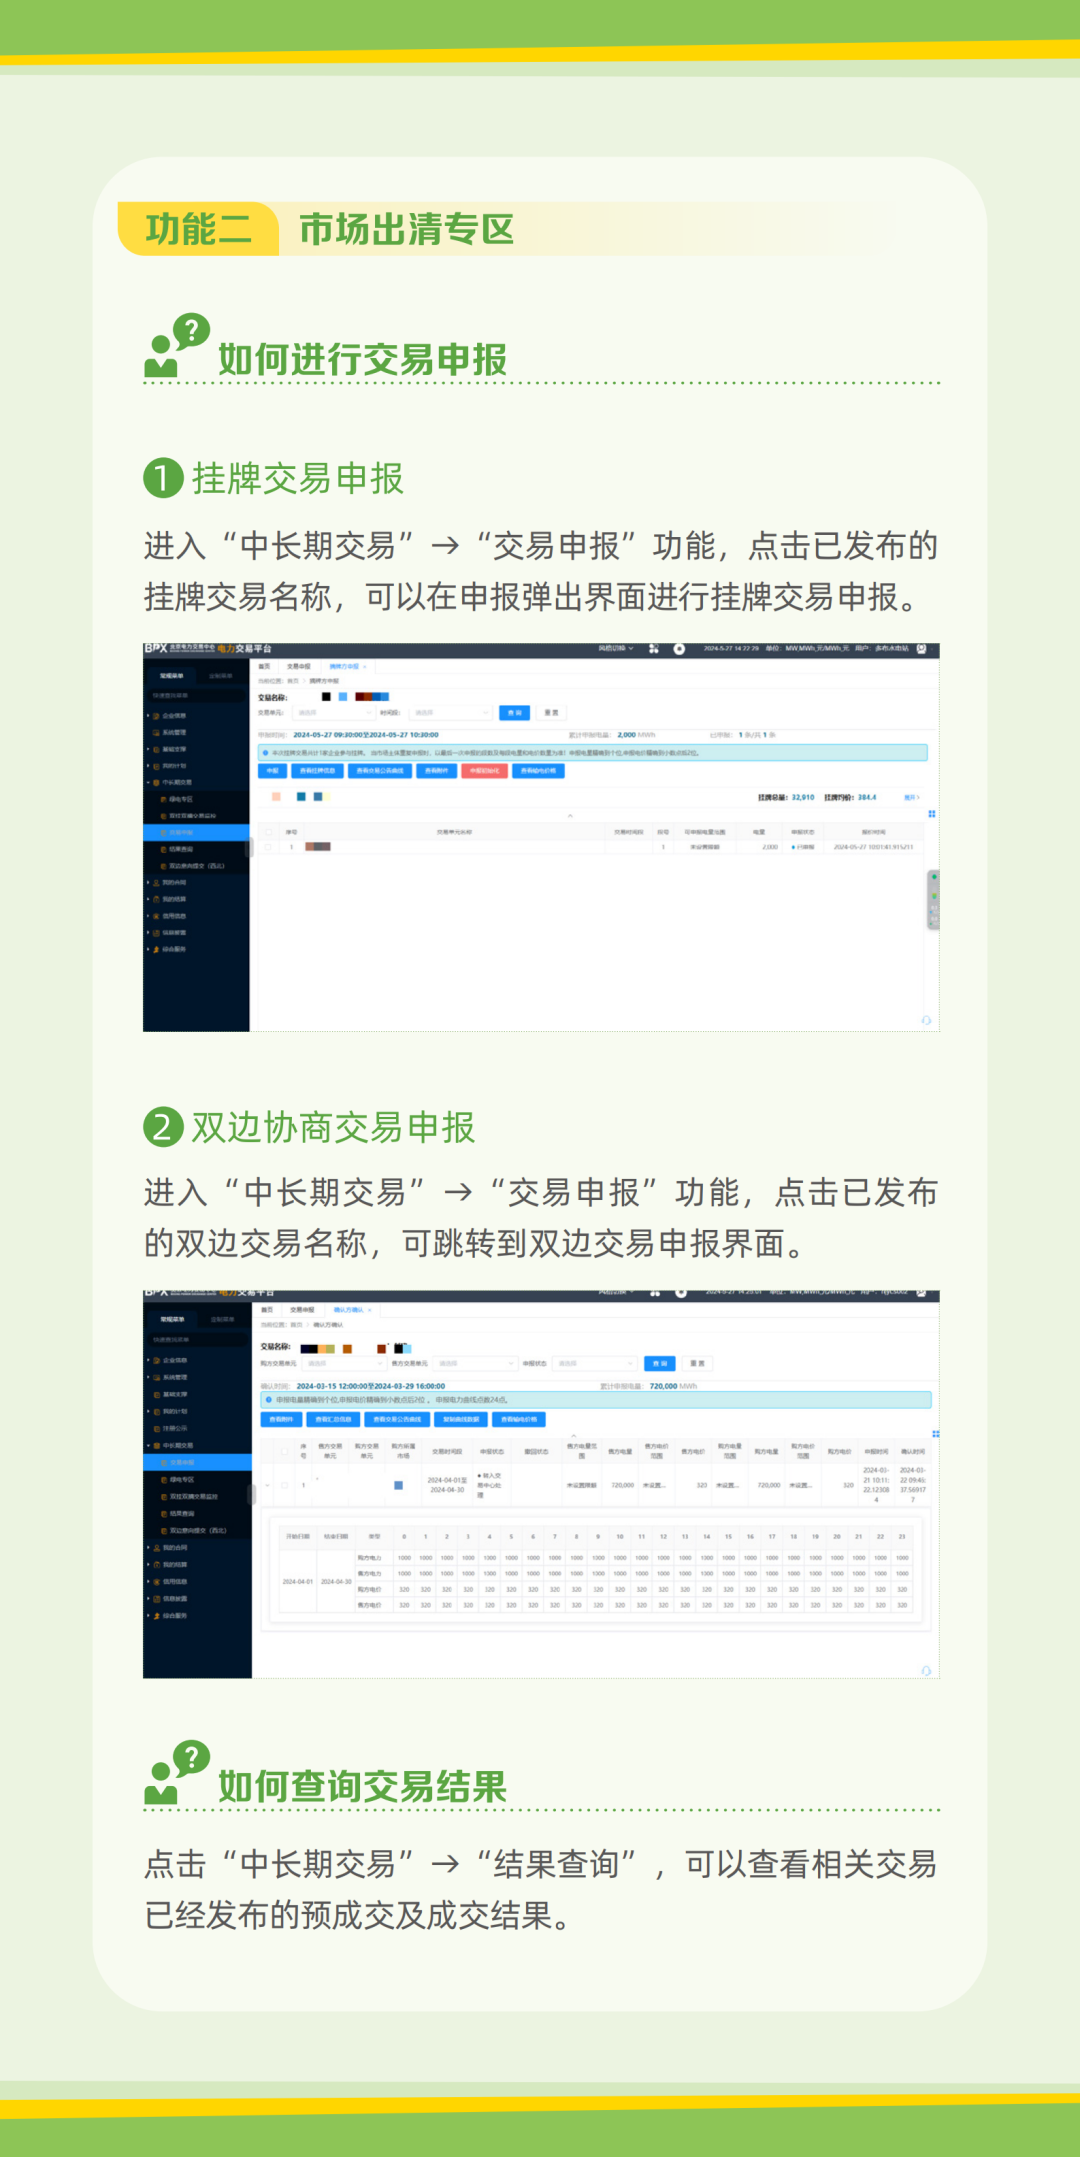Click the 双挂双摘交易监控 sidebar icon in 双边协商 screenshot

pyautogui.click(x=164, y=1496)
